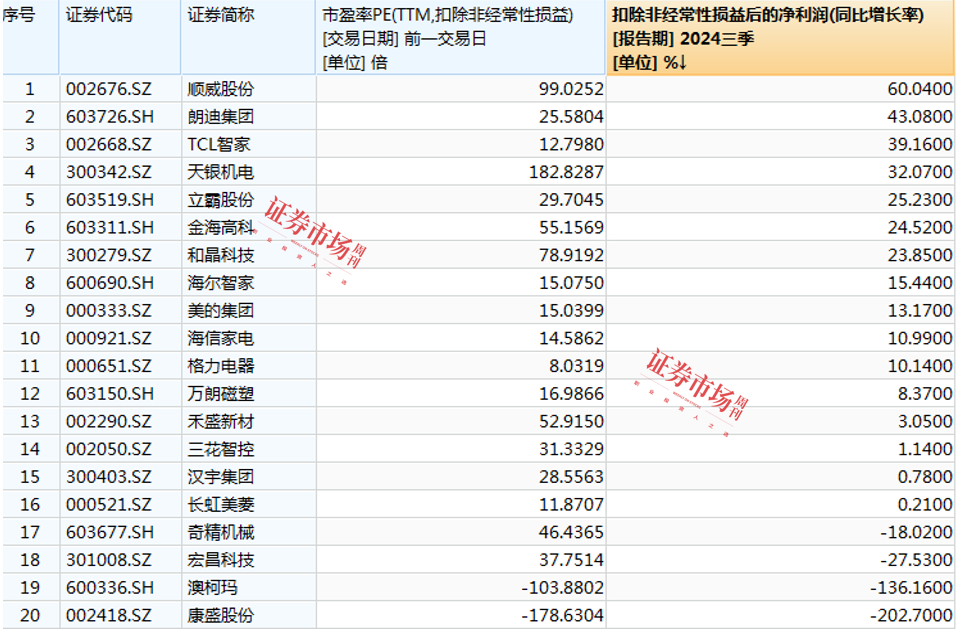Click growth rate value -202.7000

(911, 616)
